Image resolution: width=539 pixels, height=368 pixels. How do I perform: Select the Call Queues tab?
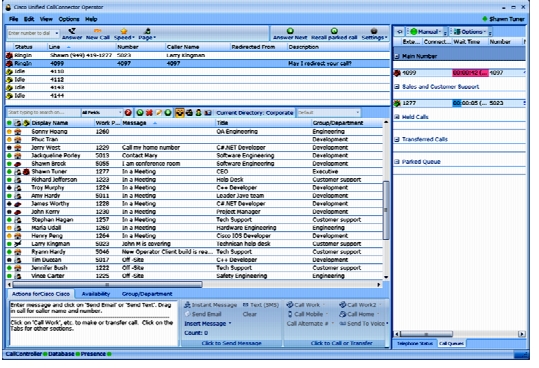pyautogui.click(x=451, y=343)
